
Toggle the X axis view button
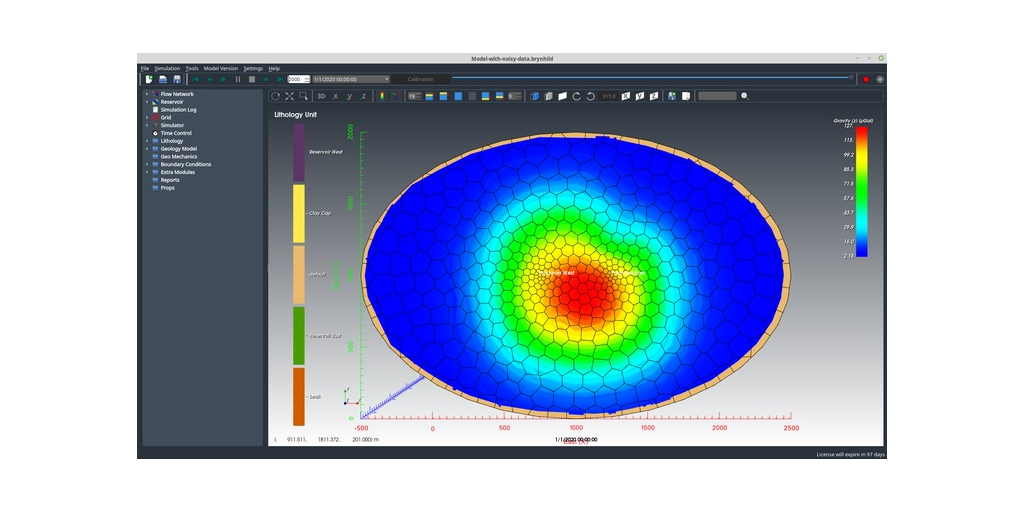tap(335, 96)
